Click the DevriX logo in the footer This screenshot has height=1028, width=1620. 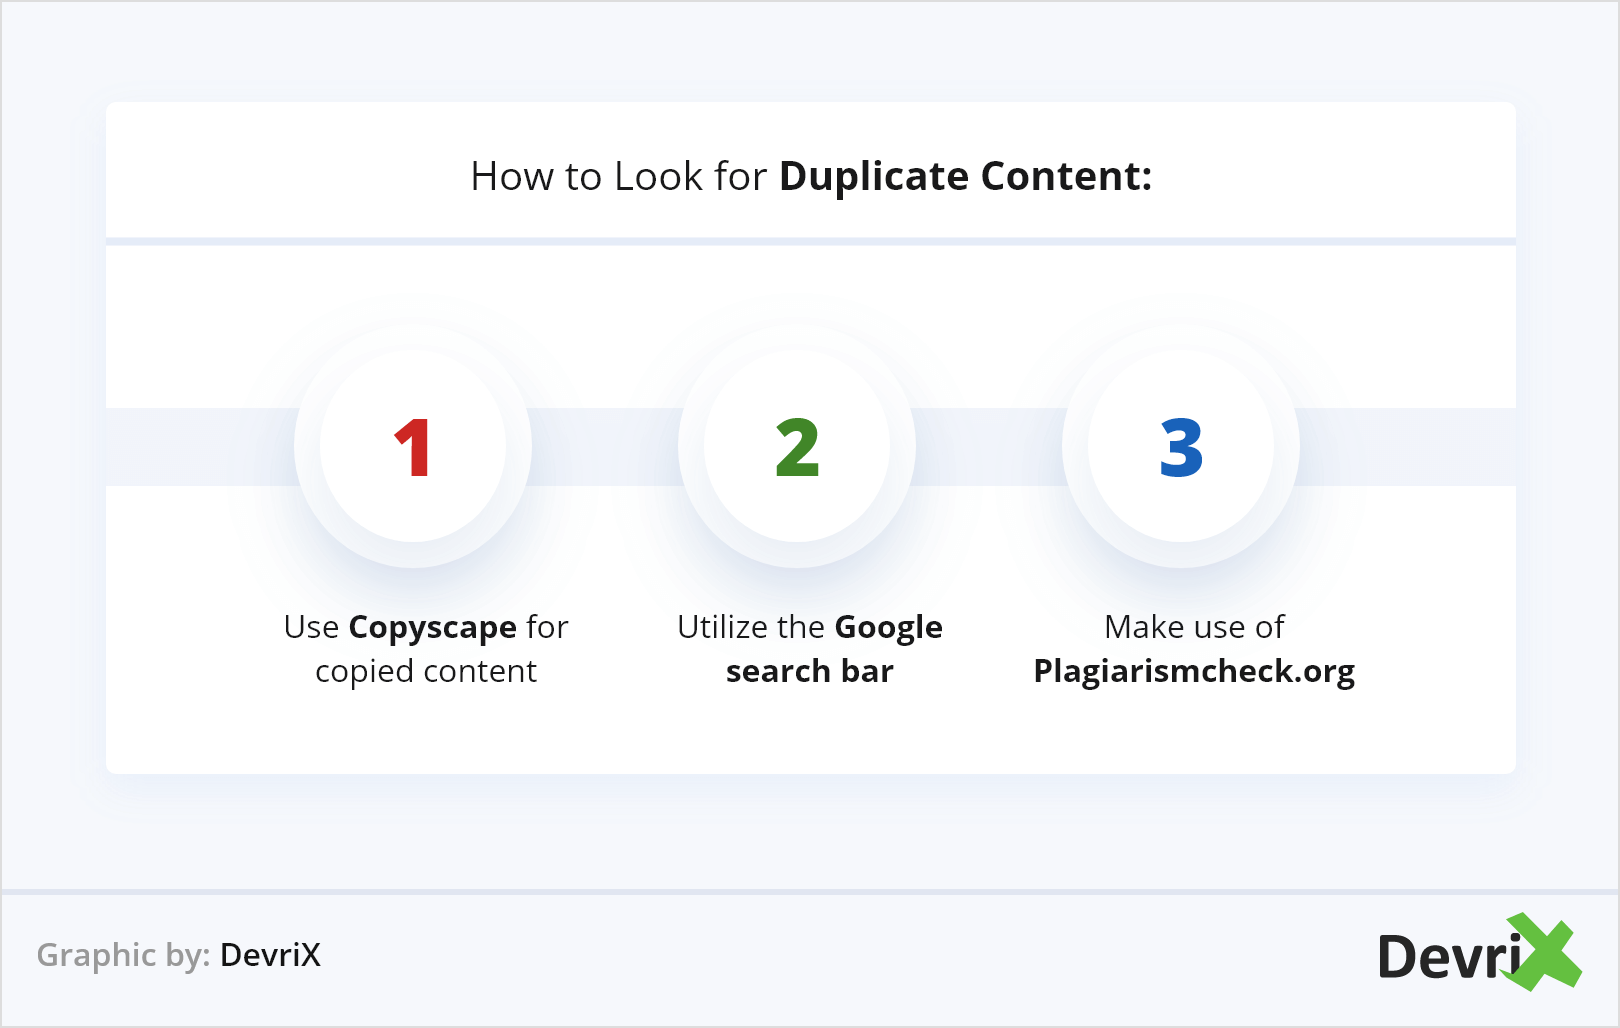[1480, 952]
